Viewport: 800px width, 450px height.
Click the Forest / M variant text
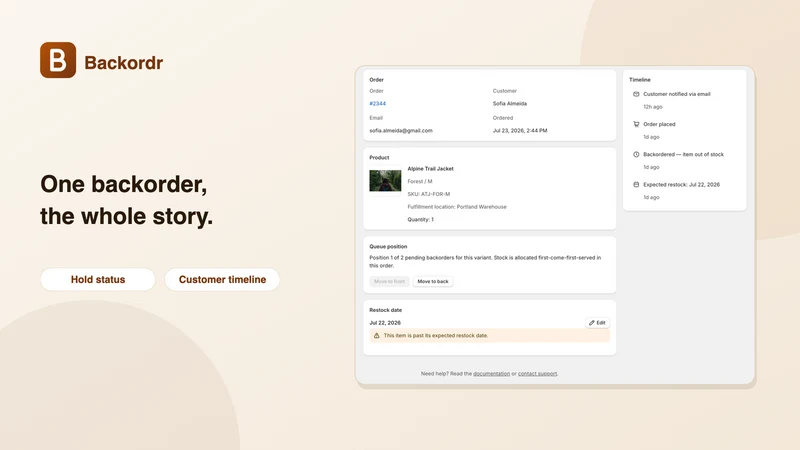point(420,181)
